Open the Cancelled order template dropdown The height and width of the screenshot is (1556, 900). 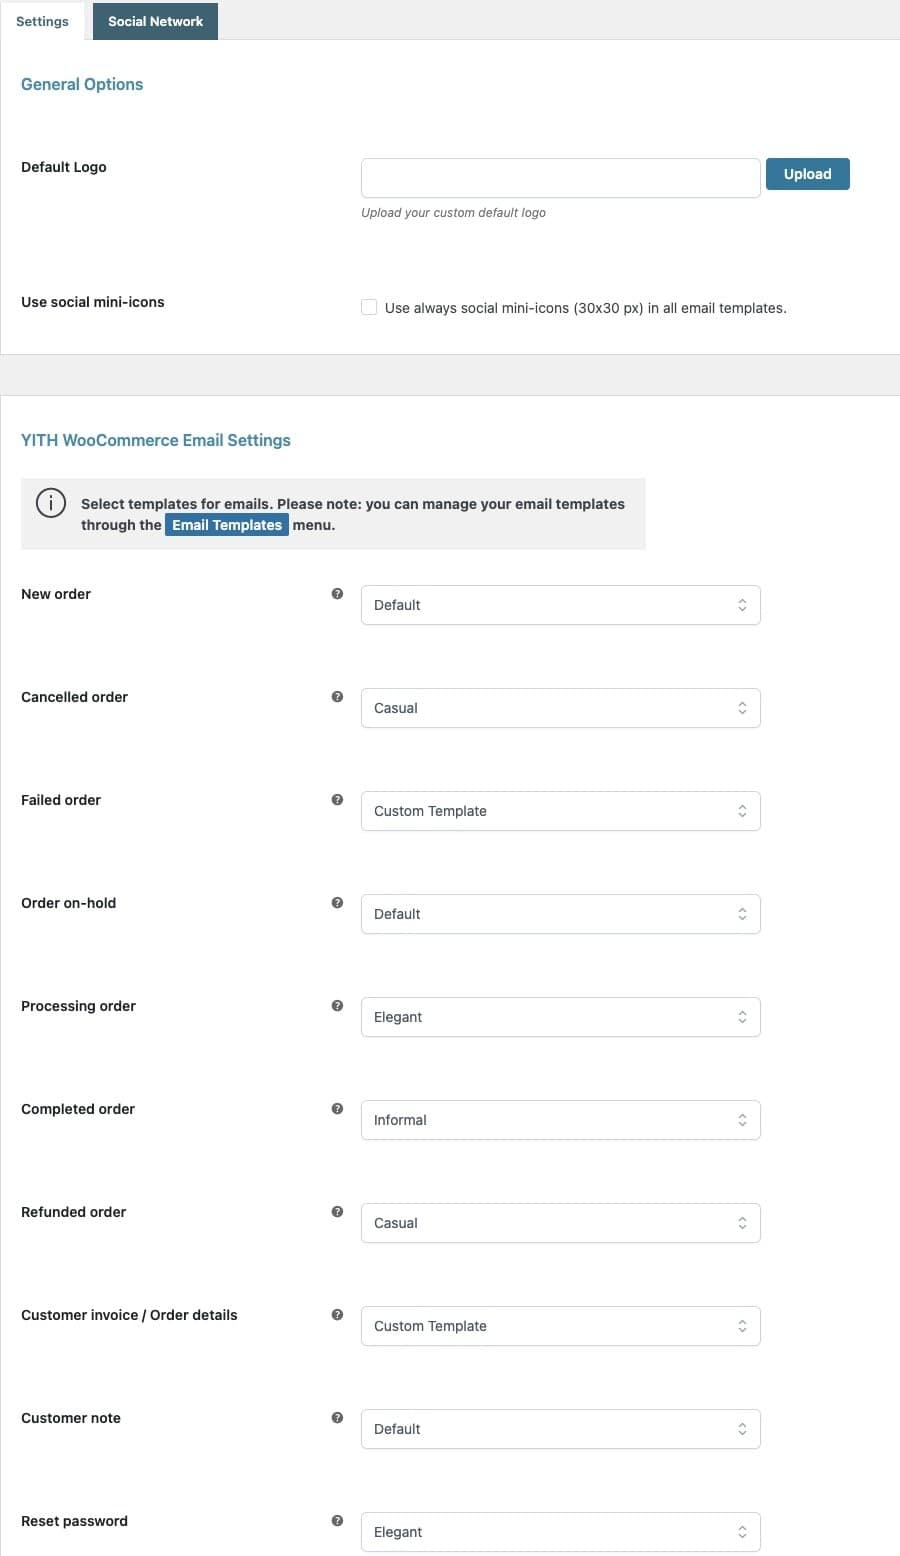click(561, 708)
